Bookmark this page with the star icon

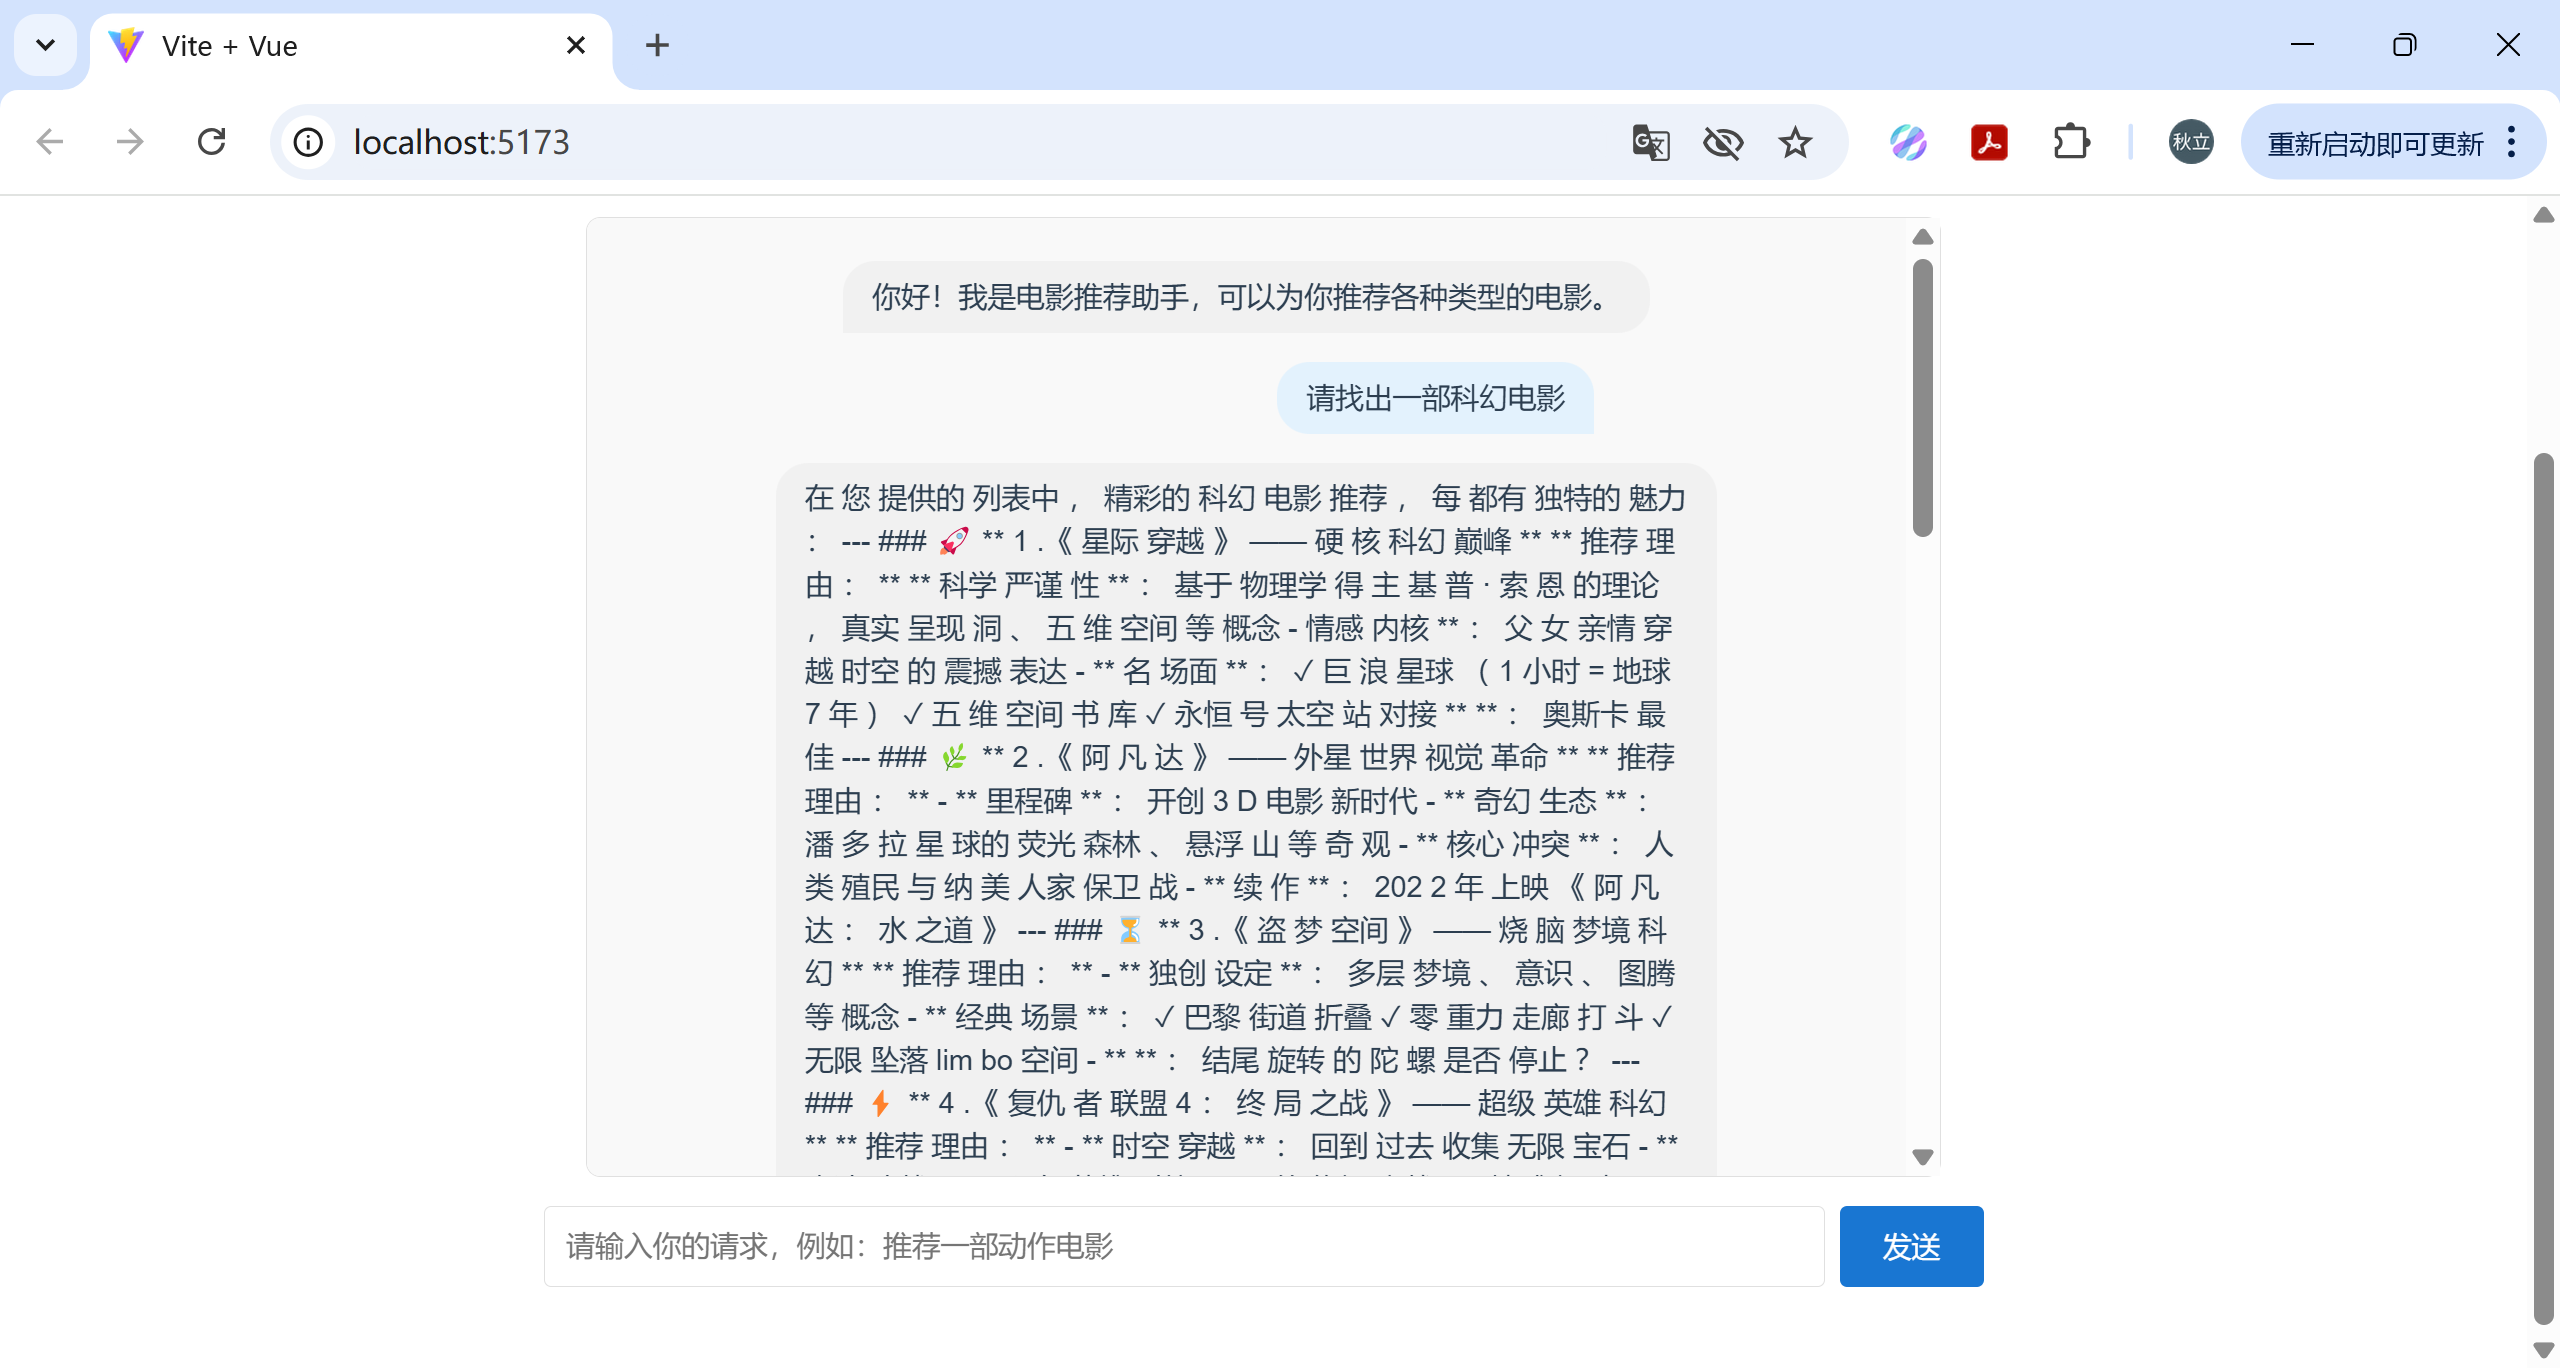(x=1795, y=143)
